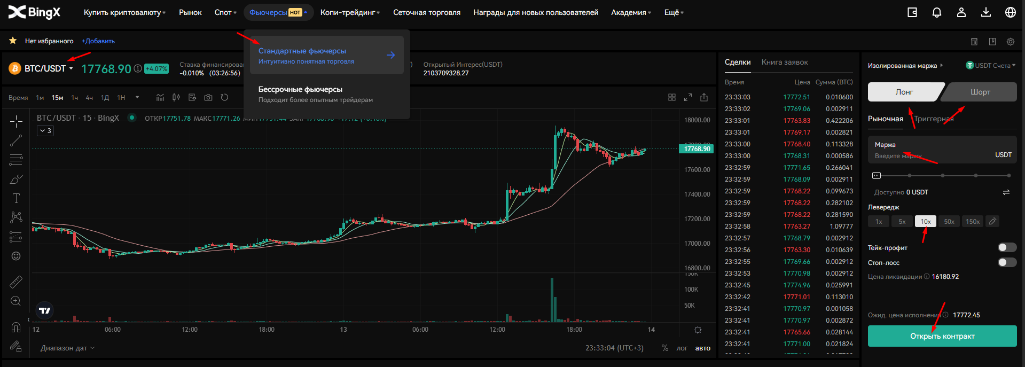Click the chart screenshot camera icon
The image size is (1025, 367).
coord(208,97)
